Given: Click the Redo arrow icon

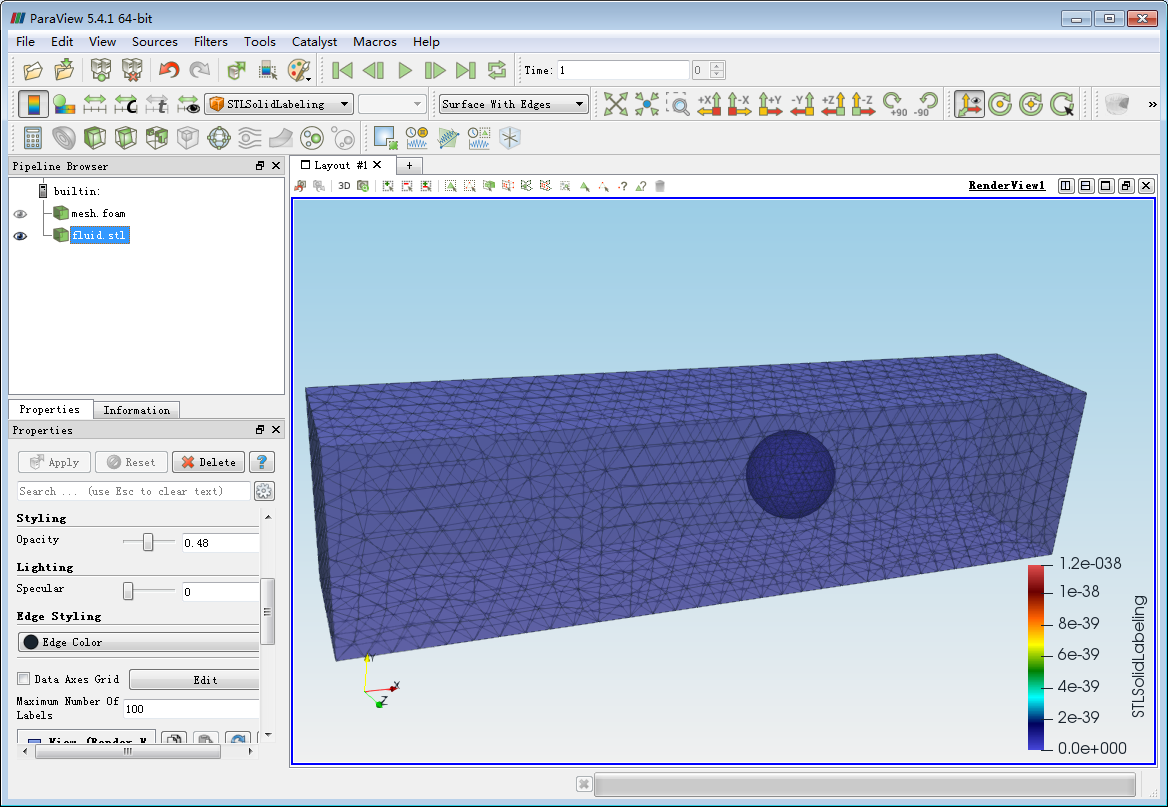Looking at the screenshot, I should tap(200, 70).
